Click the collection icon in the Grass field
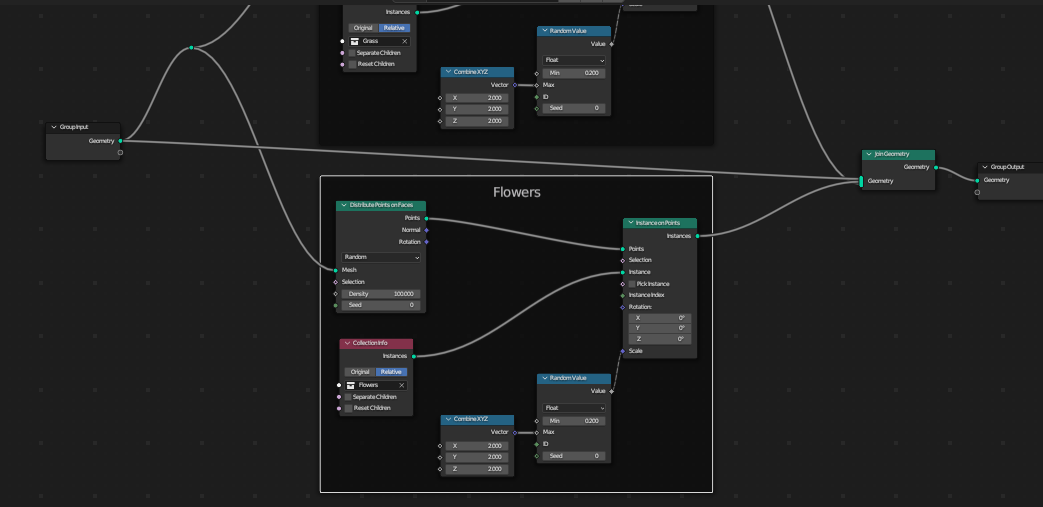The image size is (1043, 507). pos(355,41)
